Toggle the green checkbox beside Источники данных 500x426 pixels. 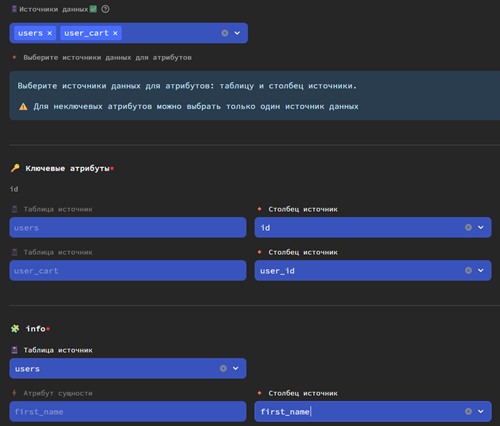pyautogui.click(x=93, y=9)
